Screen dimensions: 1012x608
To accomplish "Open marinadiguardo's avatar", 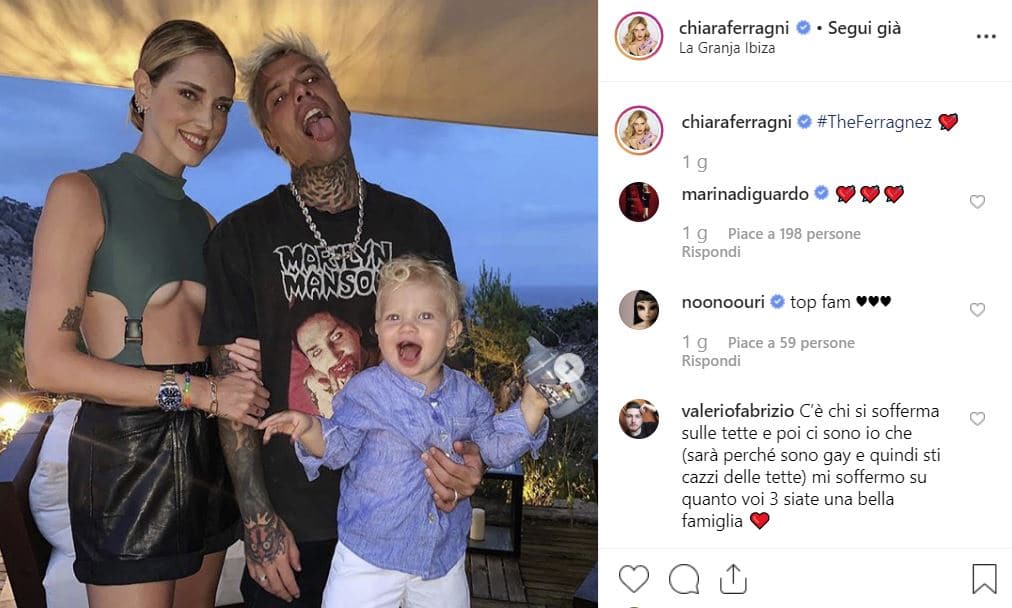I will point(639,202).
